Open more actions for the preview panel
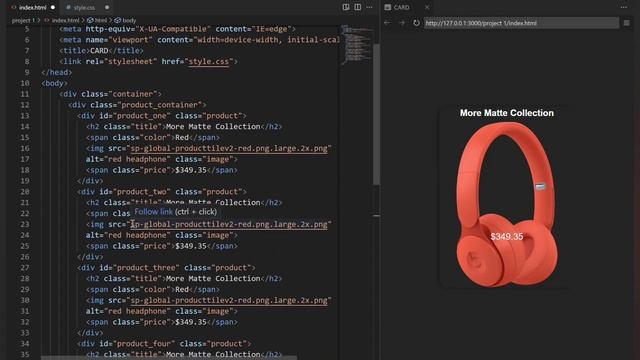The width and height of the screenshot is (640, 360). coord(624,7)
